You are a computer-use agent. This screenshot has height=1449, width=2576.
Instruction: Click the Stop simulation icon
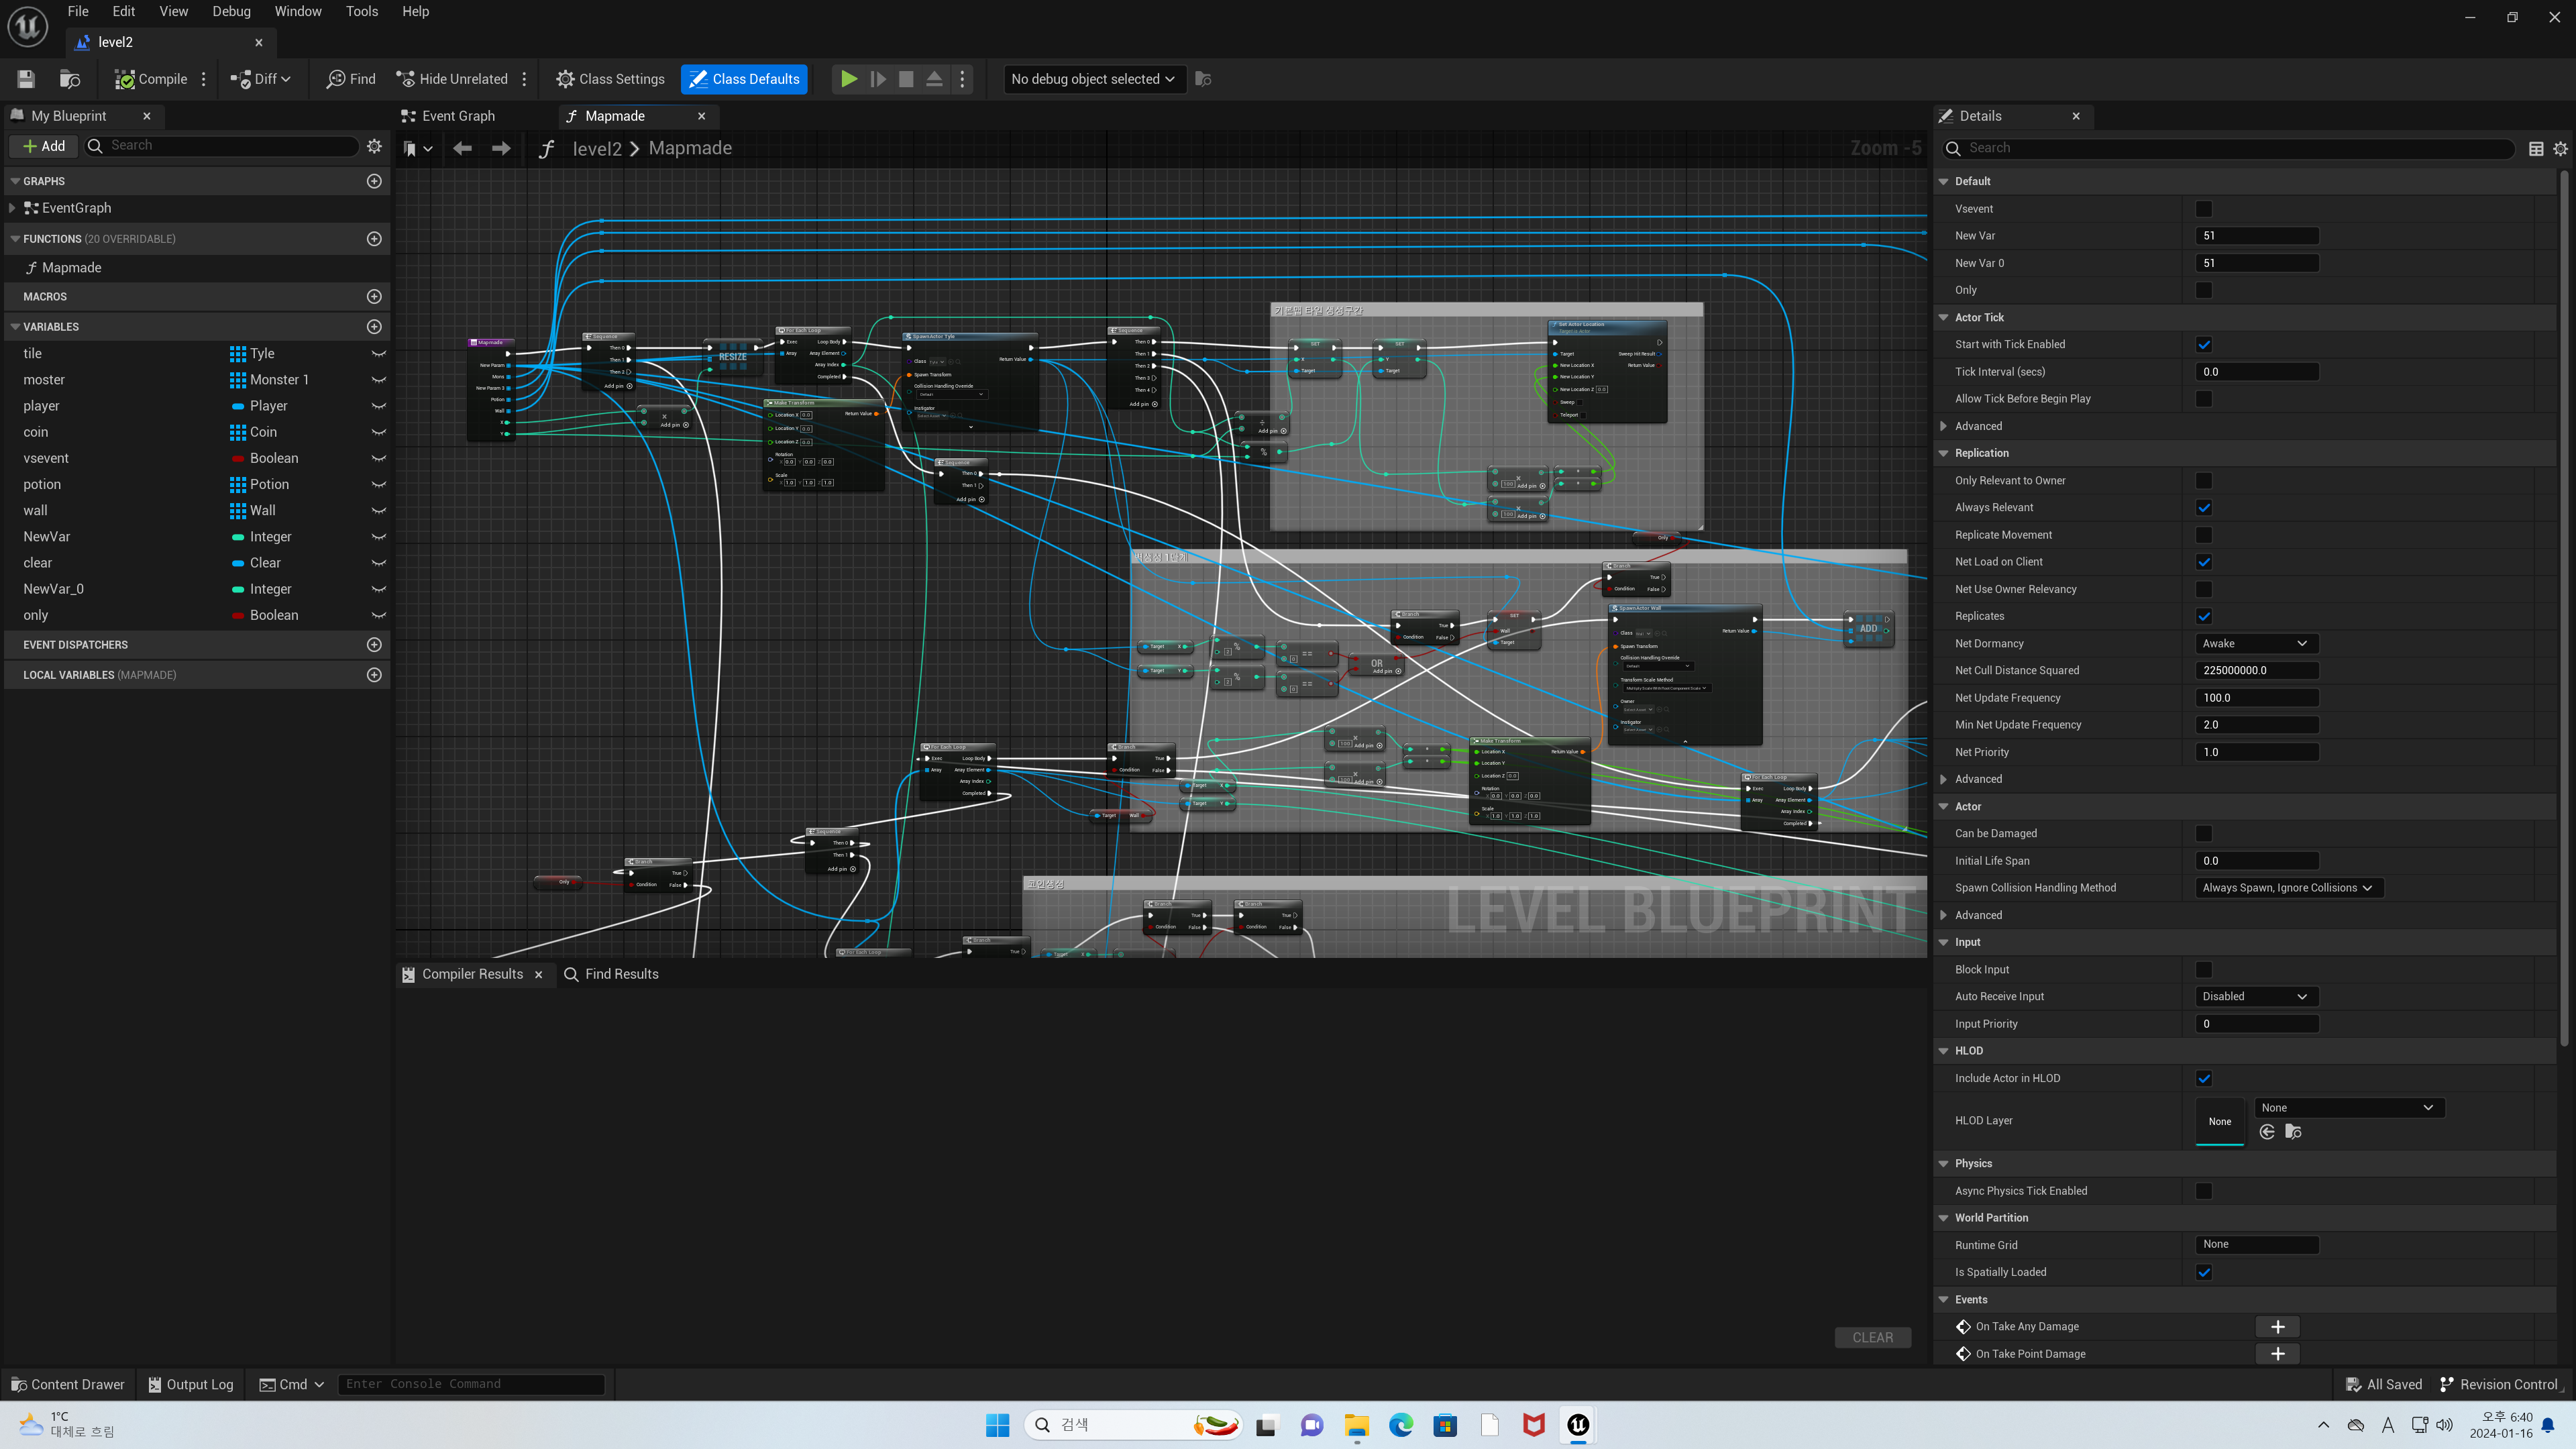906,79
